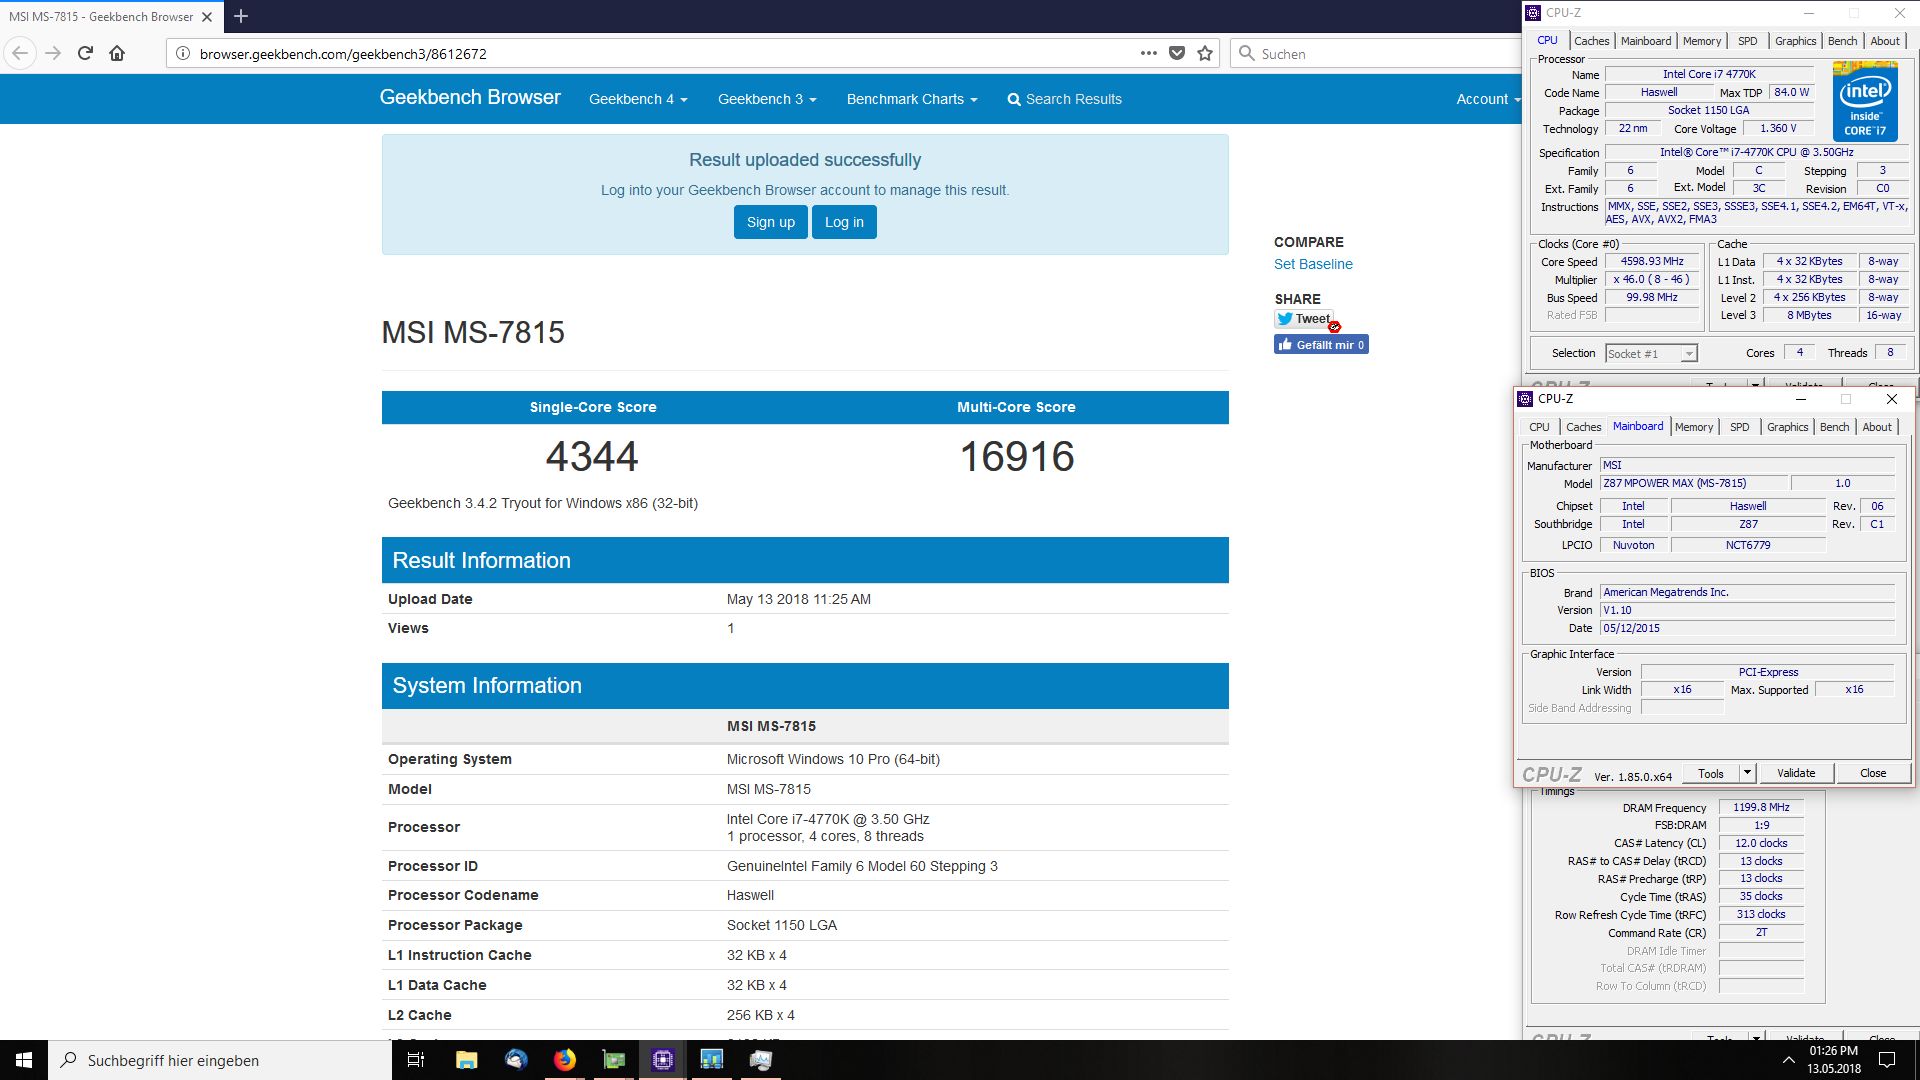The width and height of the screenshot is (1920, 1080).
Task: Click the Microsoft Windows 10 Pro value
Action: point(833,759)
